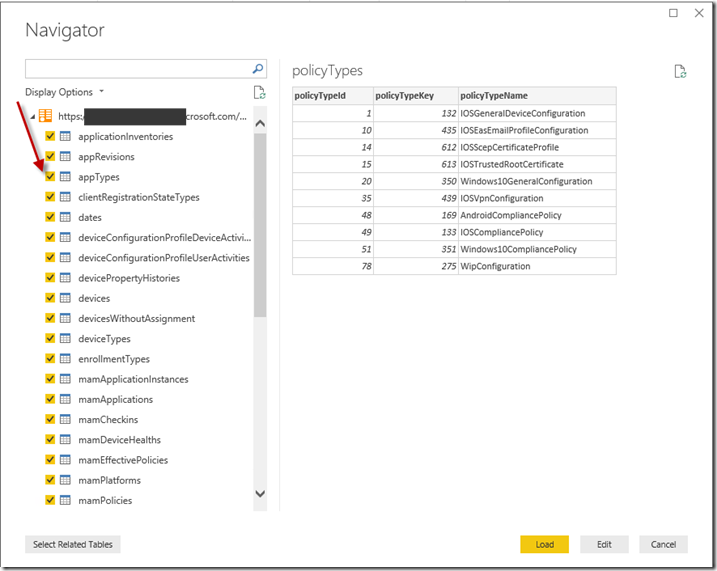Click the mamPolicies table icon
The height and width of the screenshot is (571, 717).
point(65,500)
